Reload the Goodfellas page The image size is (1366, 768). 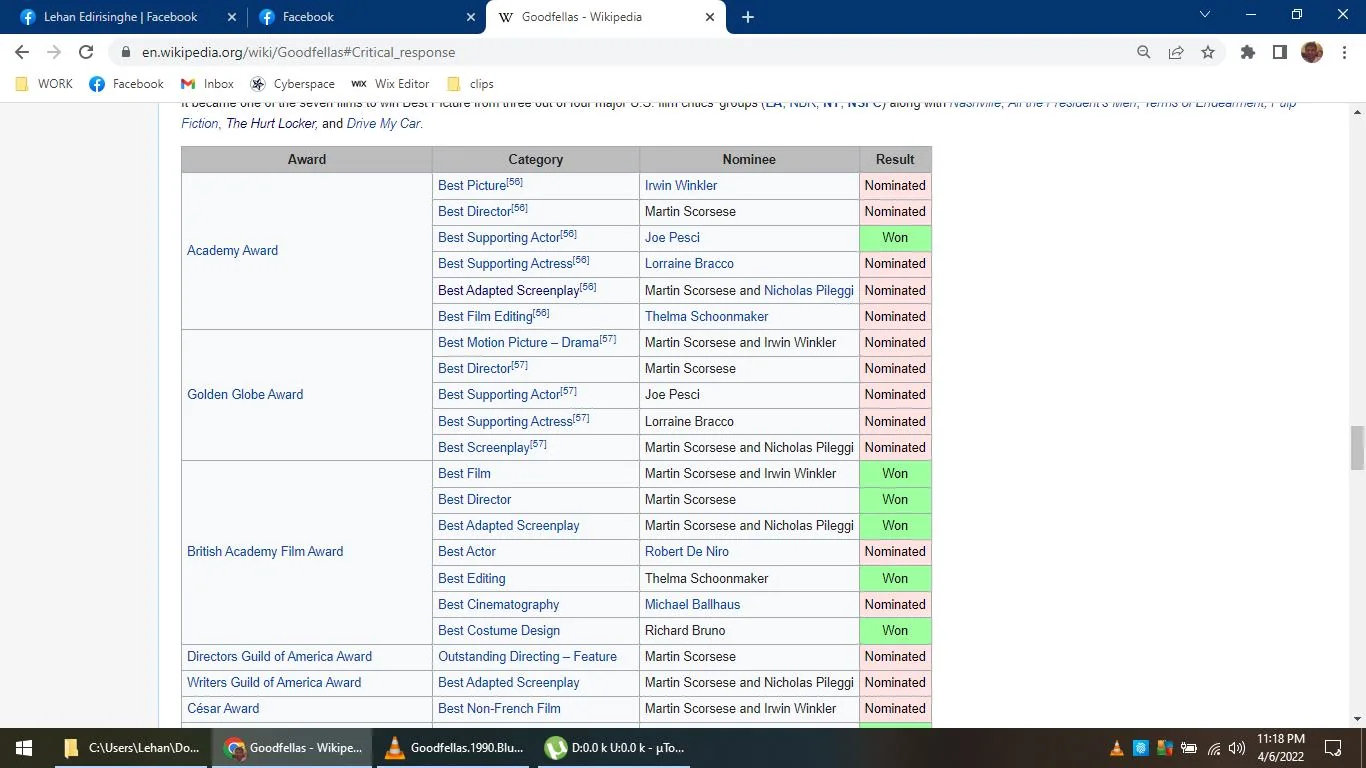coord(86,52)
